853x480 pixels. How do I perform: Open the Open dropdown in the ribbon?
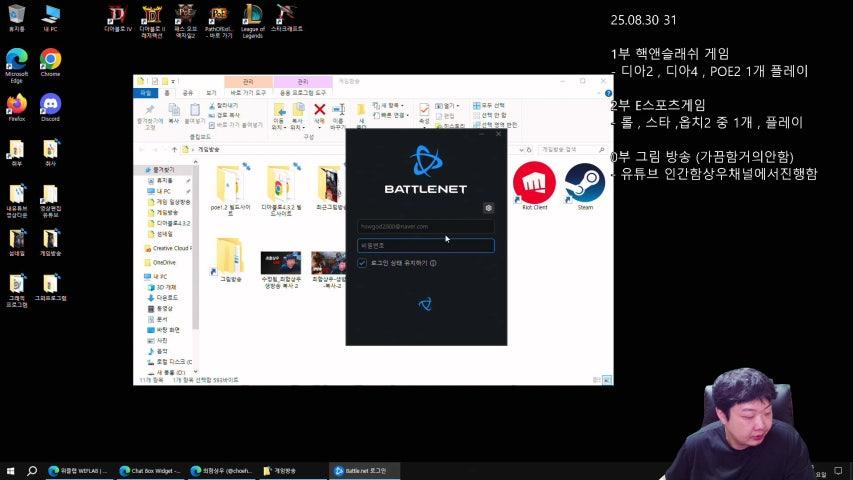click(447, 106)
